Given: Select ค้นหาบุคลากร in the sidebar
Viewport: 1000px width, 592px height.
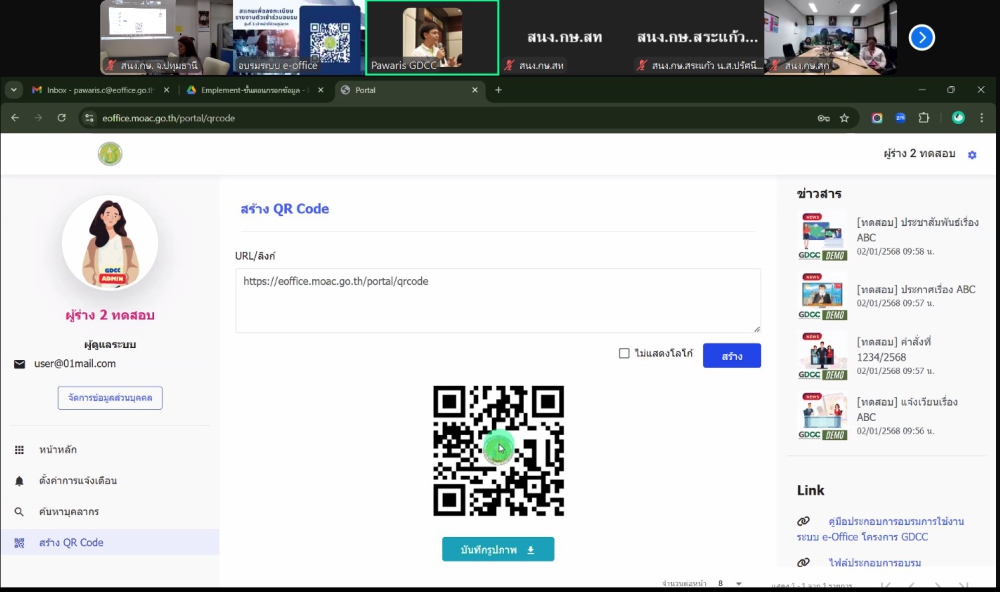Looking at the screenshot, I should [69, 512].
